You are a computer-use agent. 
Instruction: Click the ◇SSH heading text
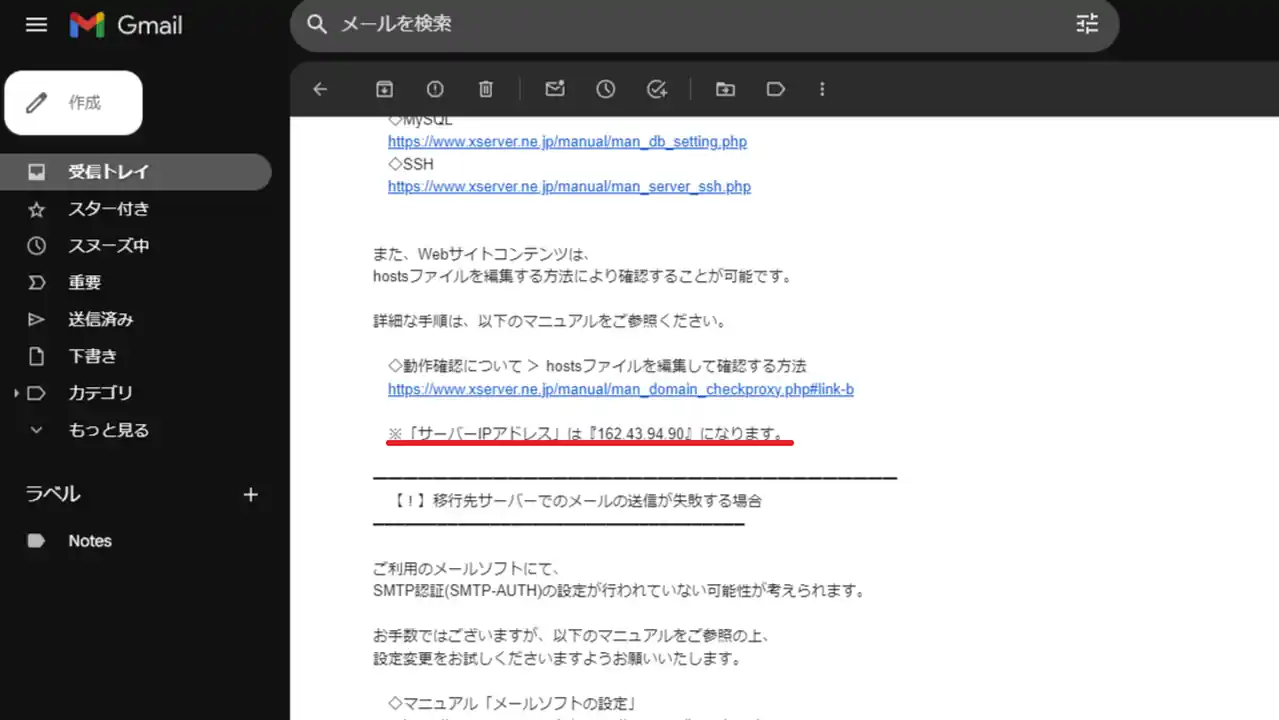point(411,165)
